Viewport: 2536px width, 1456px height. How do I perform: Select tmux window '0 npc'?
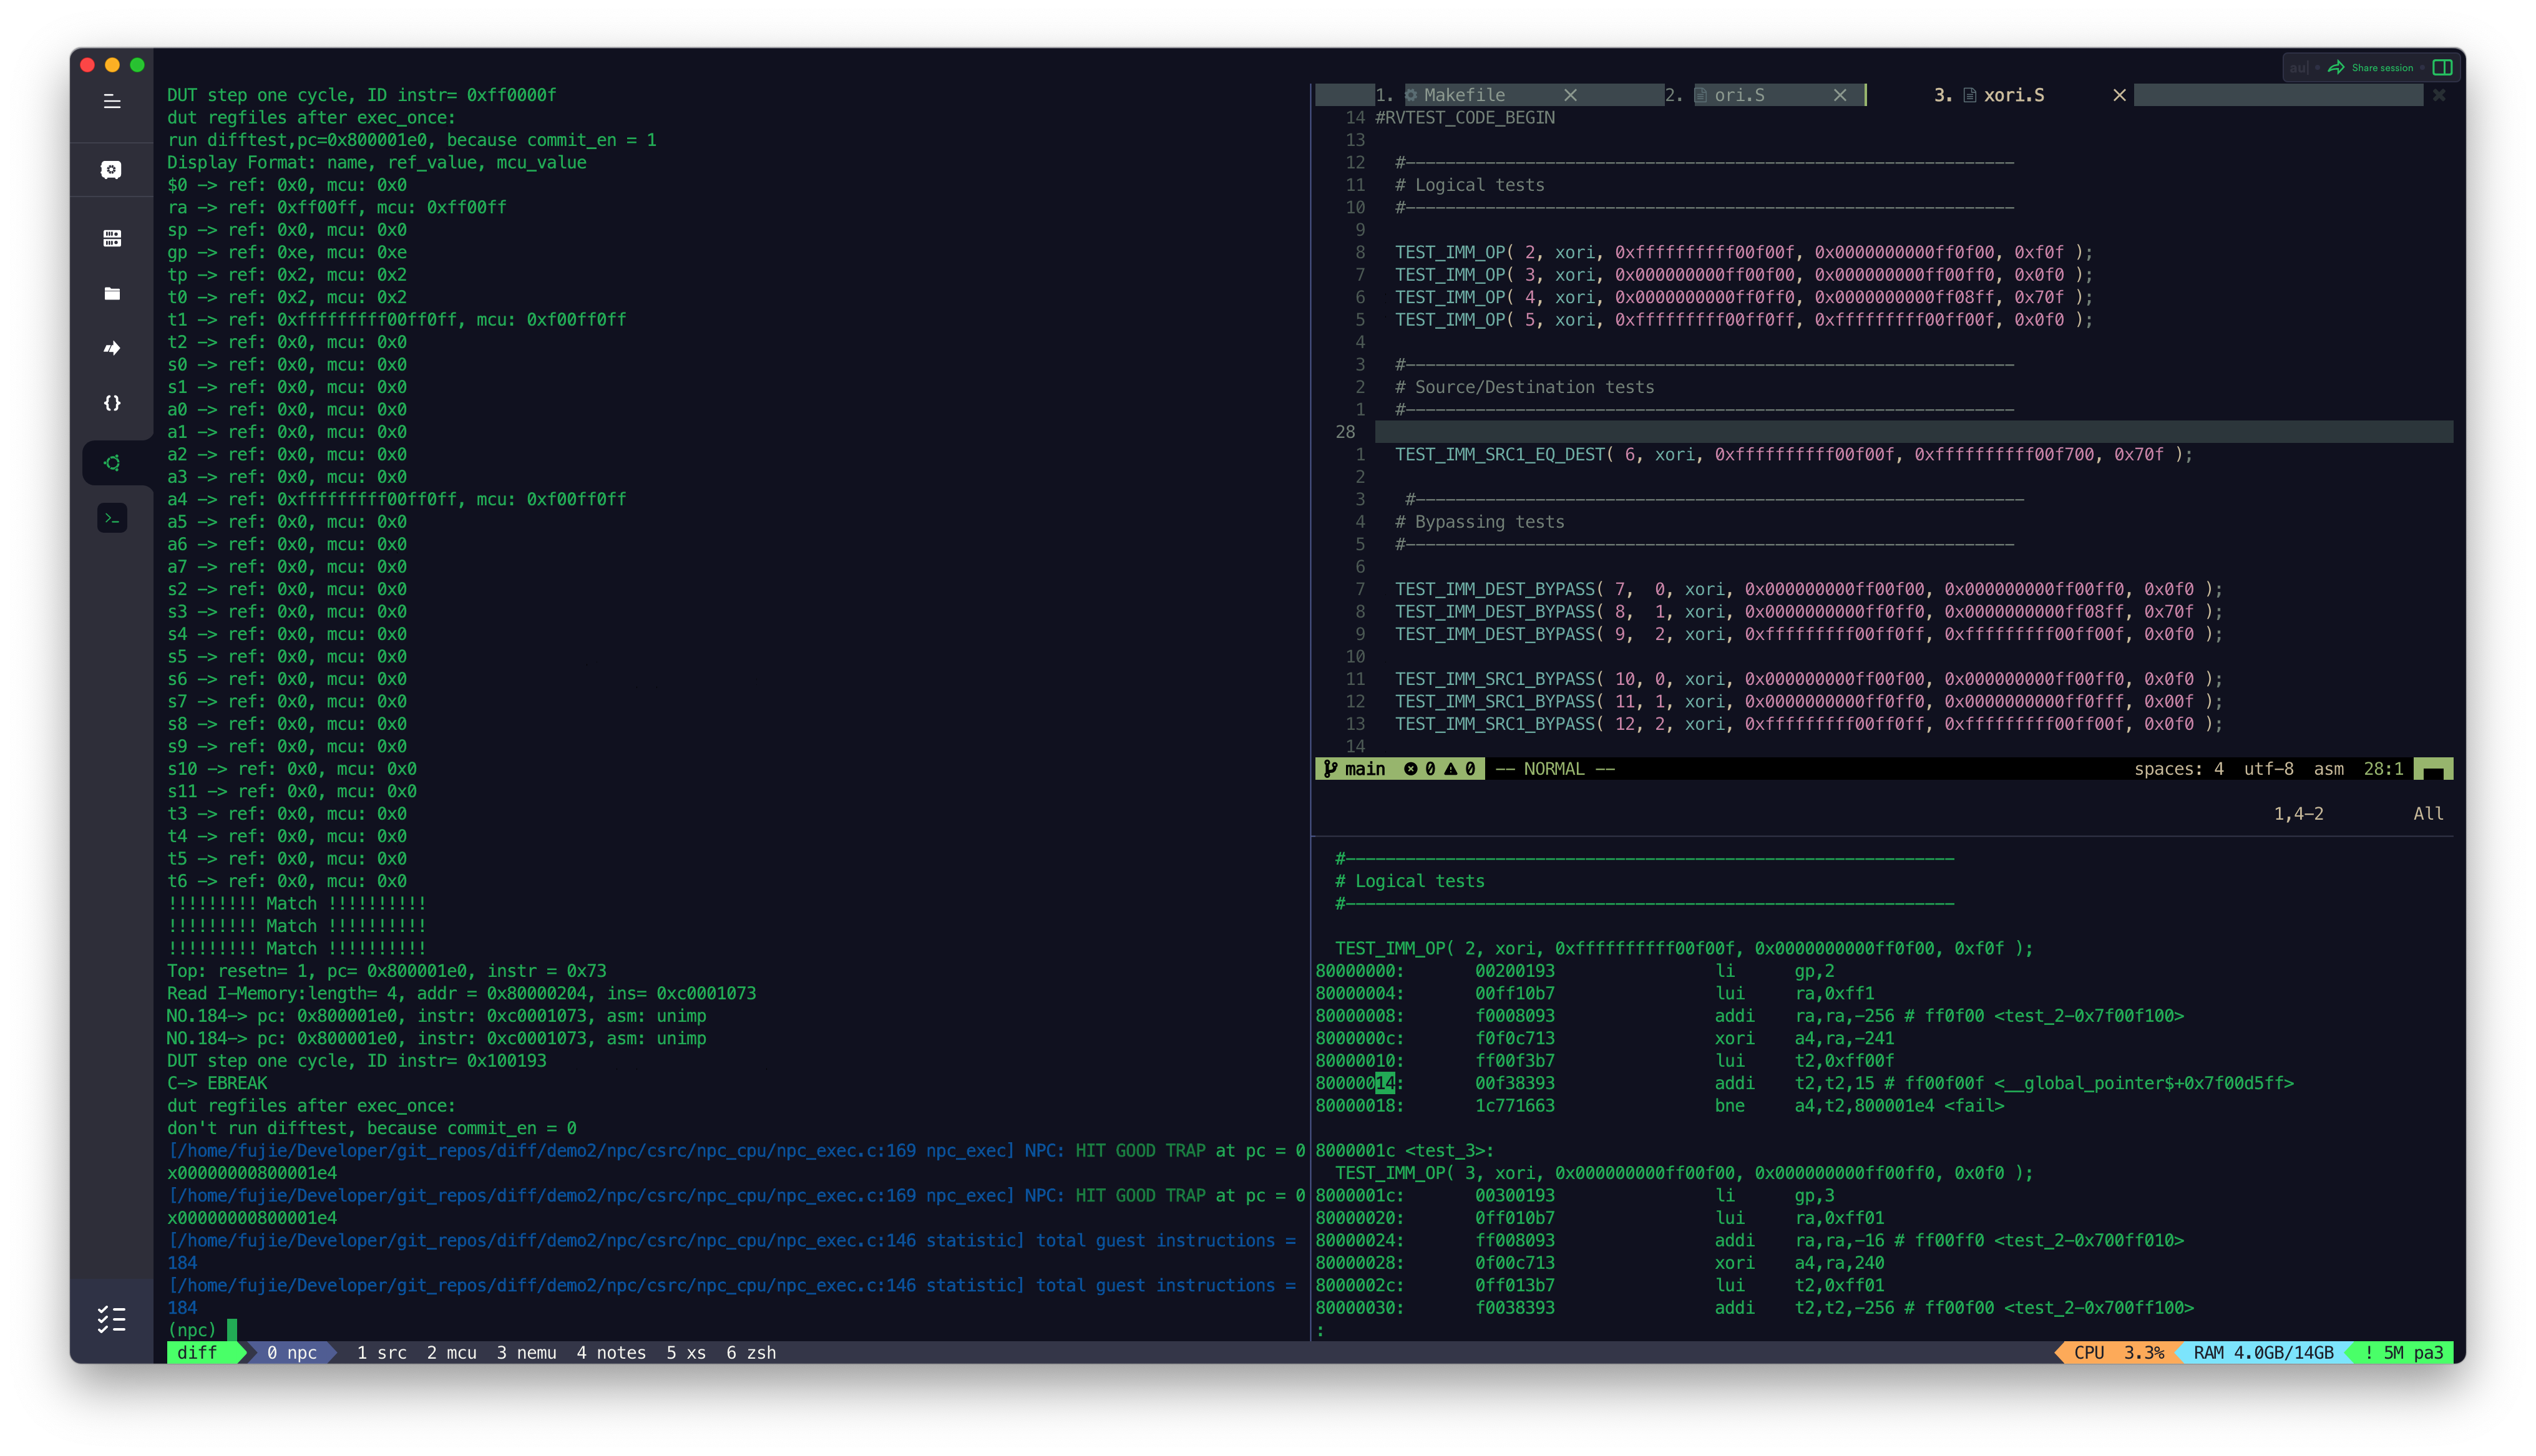[292, 1353]
